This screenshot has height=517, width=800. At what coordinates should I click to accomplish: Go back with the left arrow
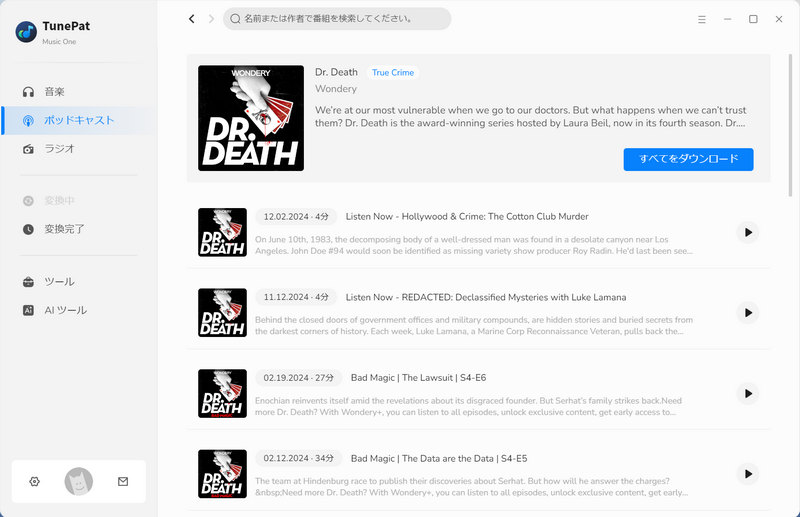pos(192,19)
